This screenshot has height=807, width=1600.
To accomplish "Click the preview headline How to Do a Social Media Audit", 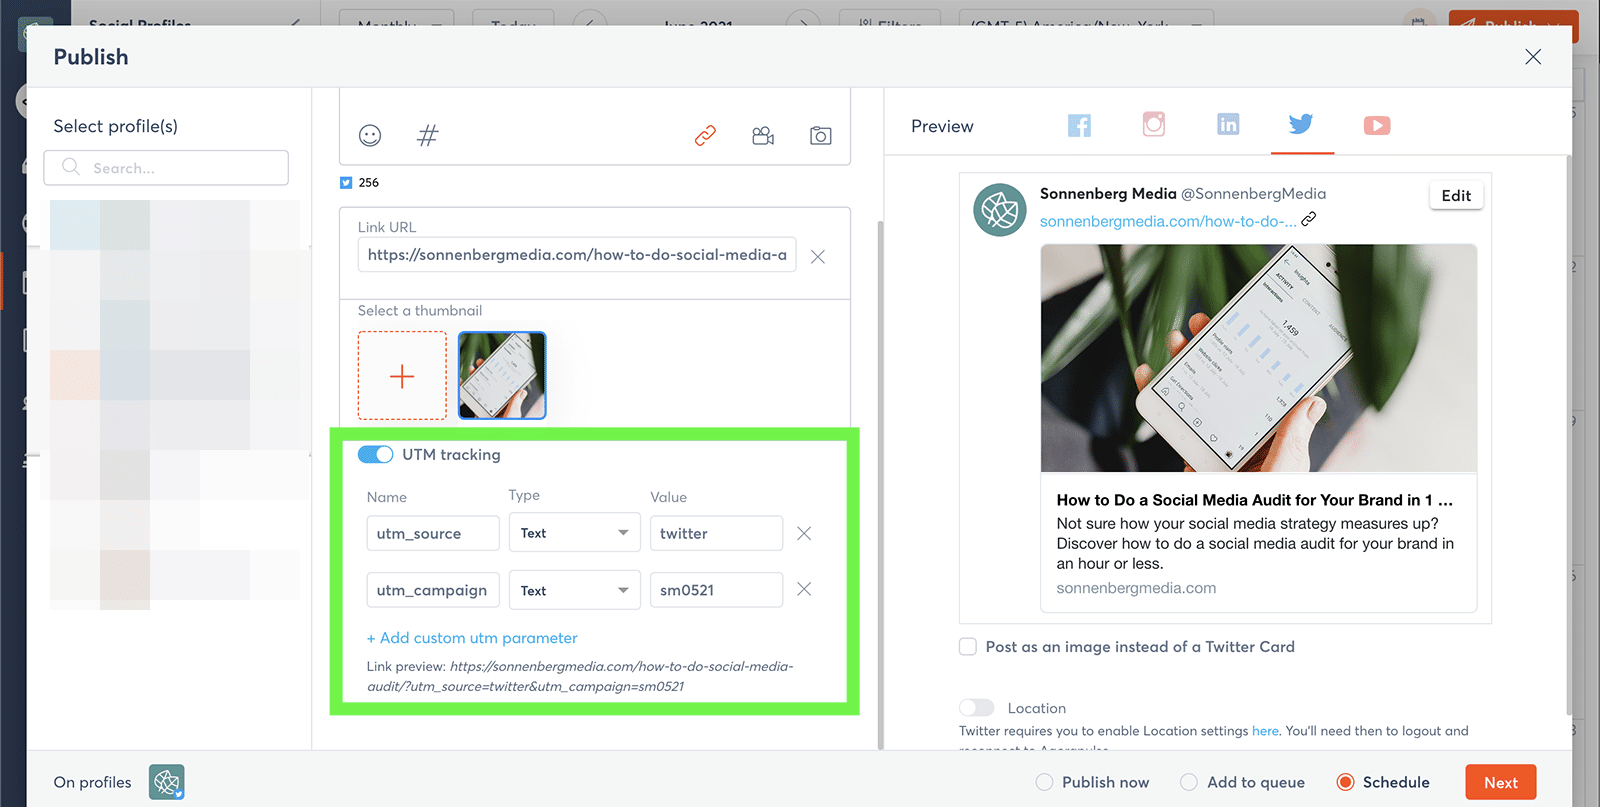I will click(x=1254, y=500).
